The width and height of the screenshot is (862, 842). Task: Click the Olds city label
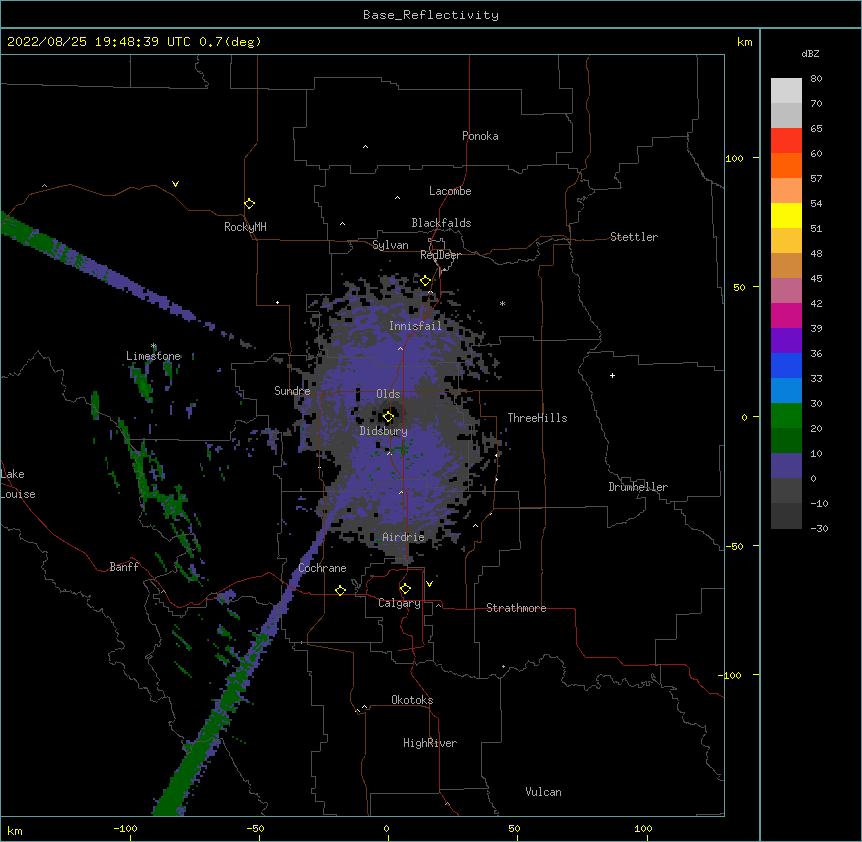tap(388, 394)
